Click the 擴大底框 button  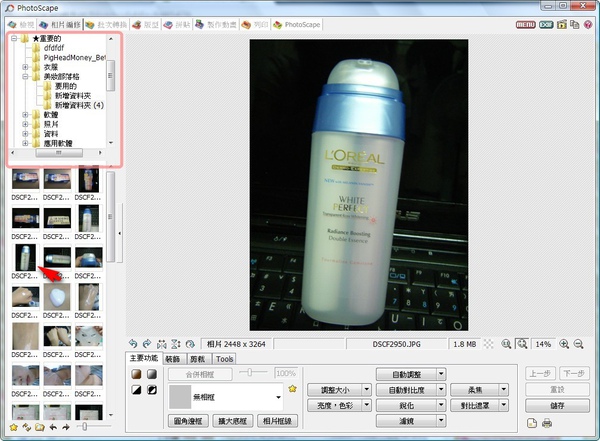[232, 421]
